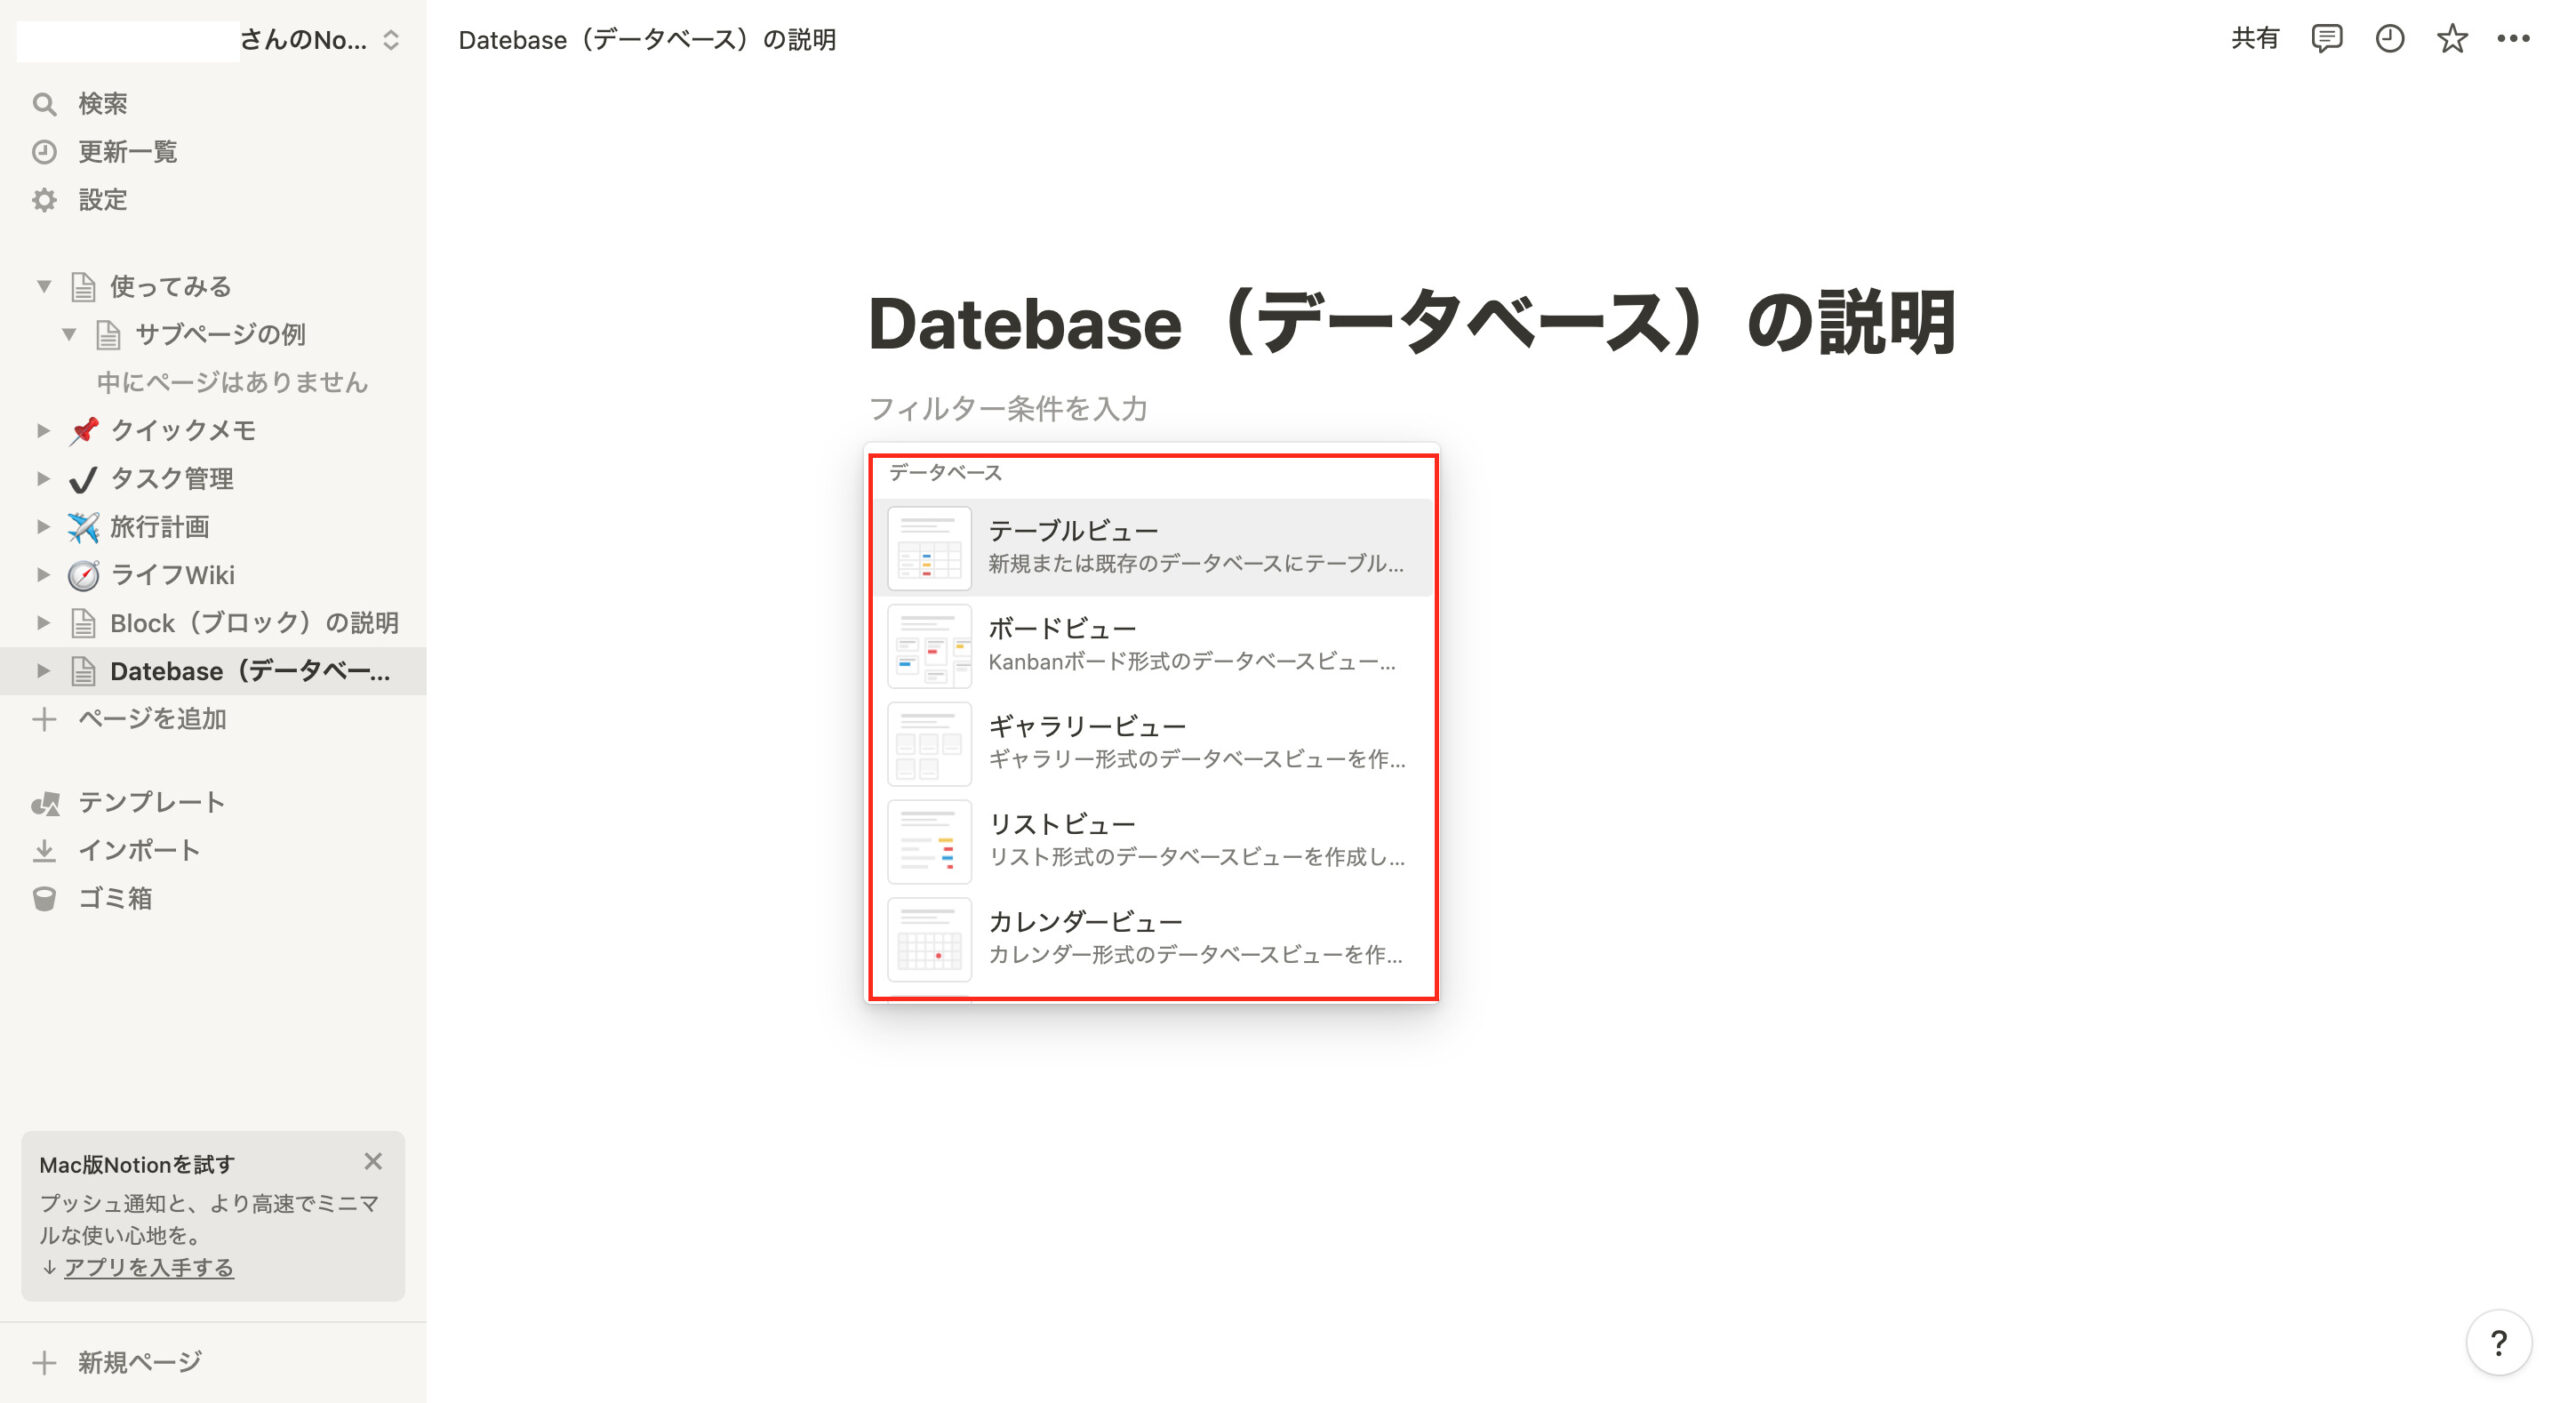Open タスク管理 page from sidebar

[x=172, y=479]
